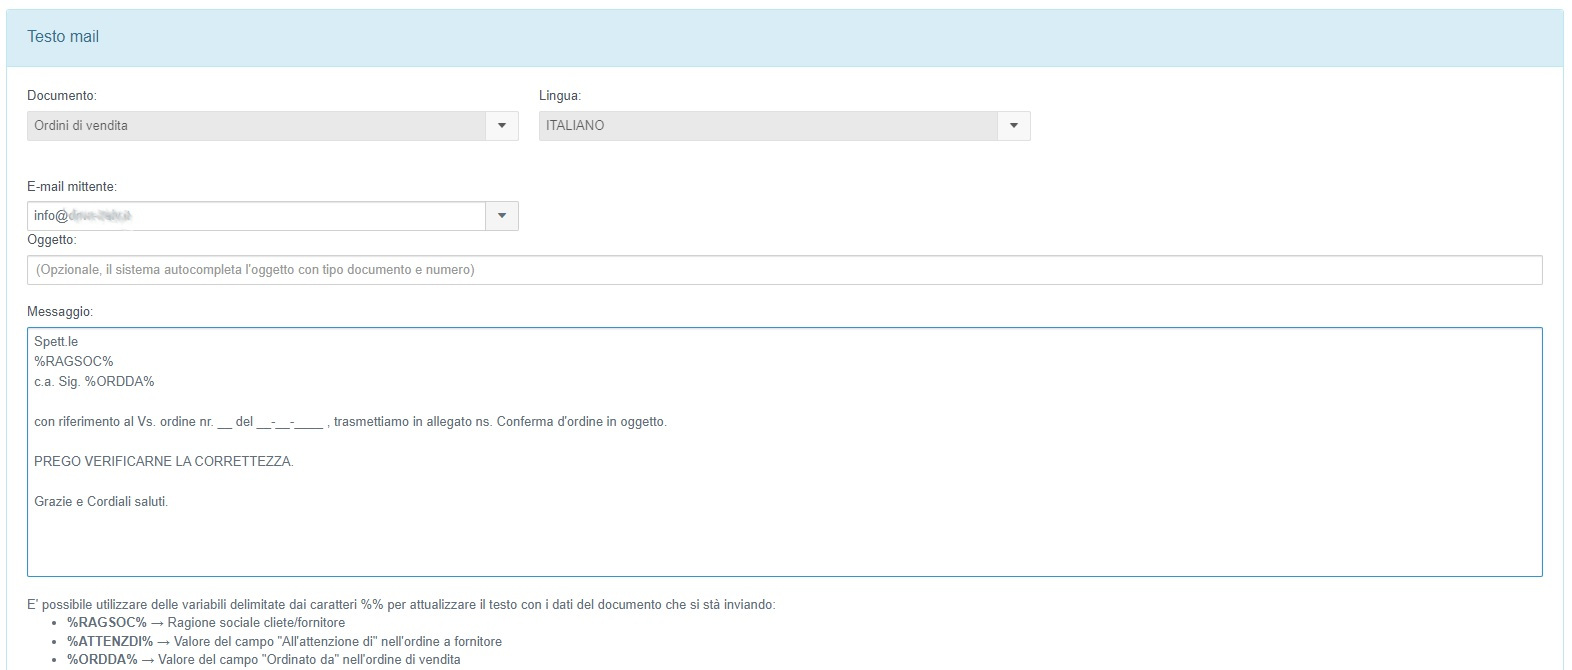Click the "Messaggio:" field label
Image resolution: width=1572 pixels, height=670 pixels.
tap(60, 312)
